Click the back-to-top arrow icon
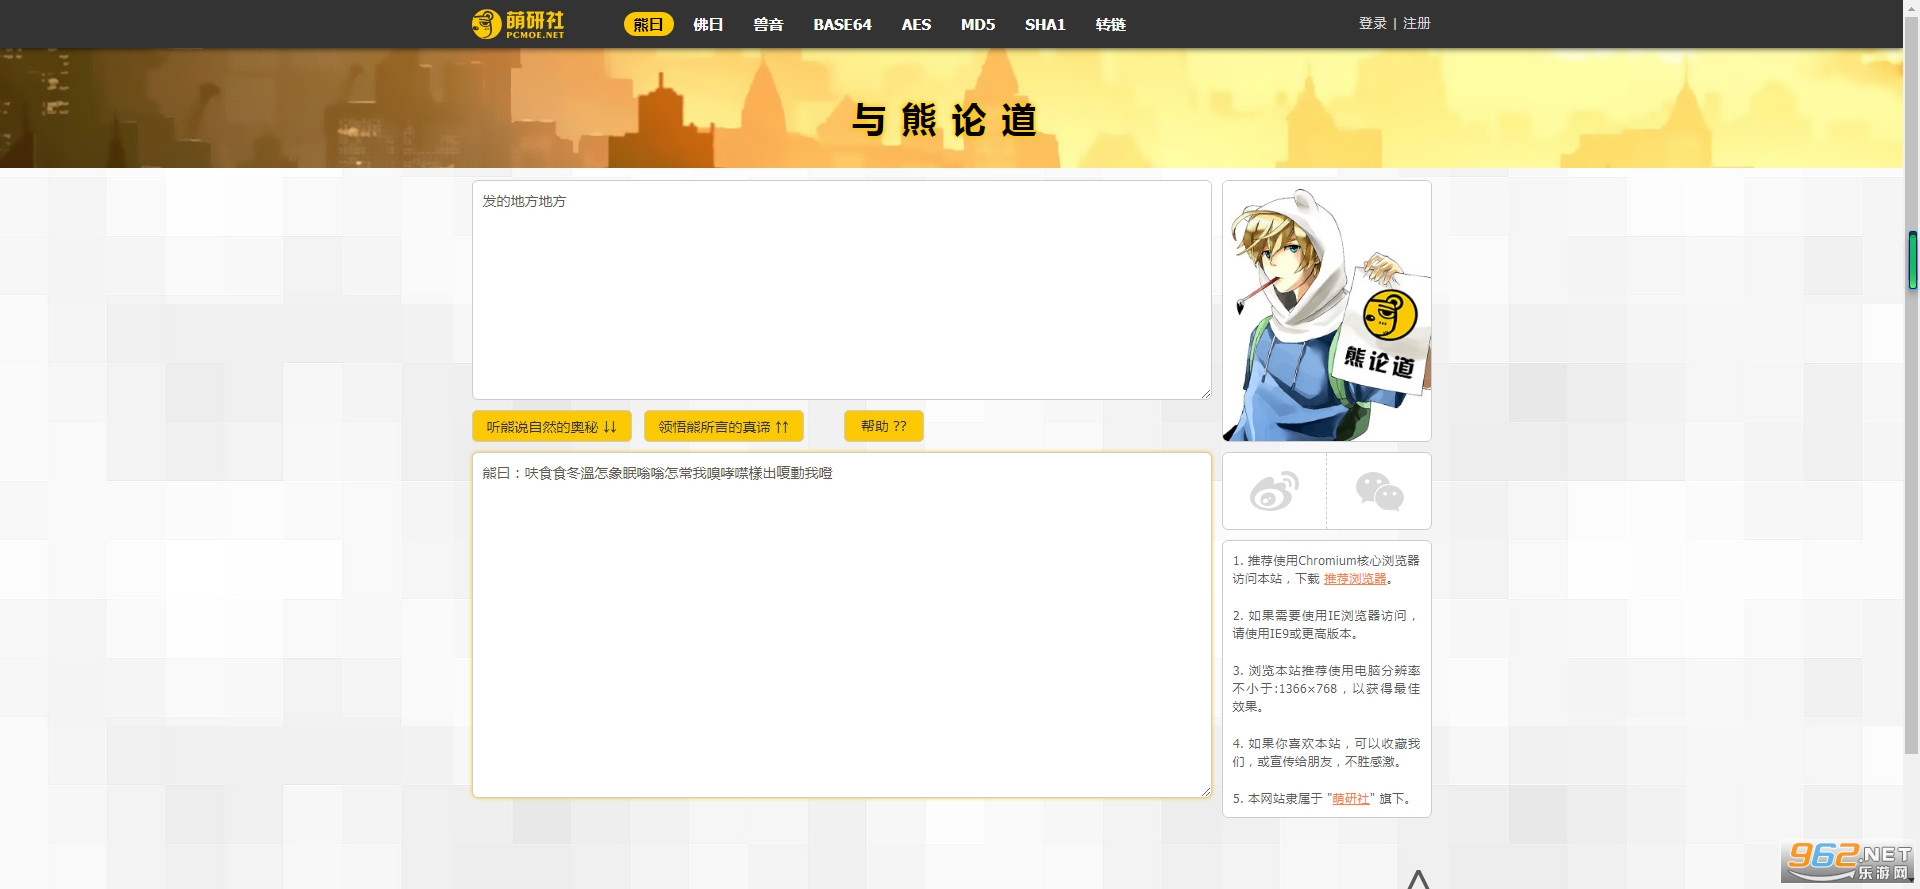 pyautogui.click(x=1418, y=879)
